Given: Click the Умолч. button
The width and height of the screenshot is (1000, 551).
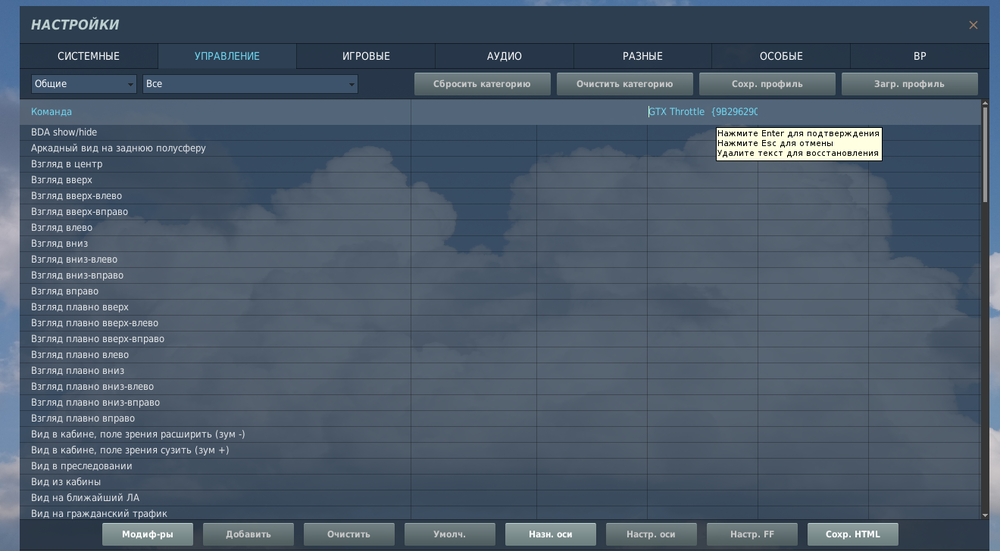Looking at the screenshot, I should (x=450, y=534).
